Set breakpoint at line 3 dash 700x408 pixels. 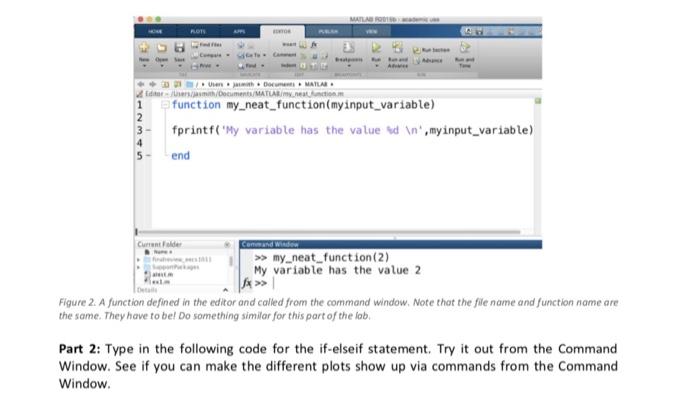149,130
